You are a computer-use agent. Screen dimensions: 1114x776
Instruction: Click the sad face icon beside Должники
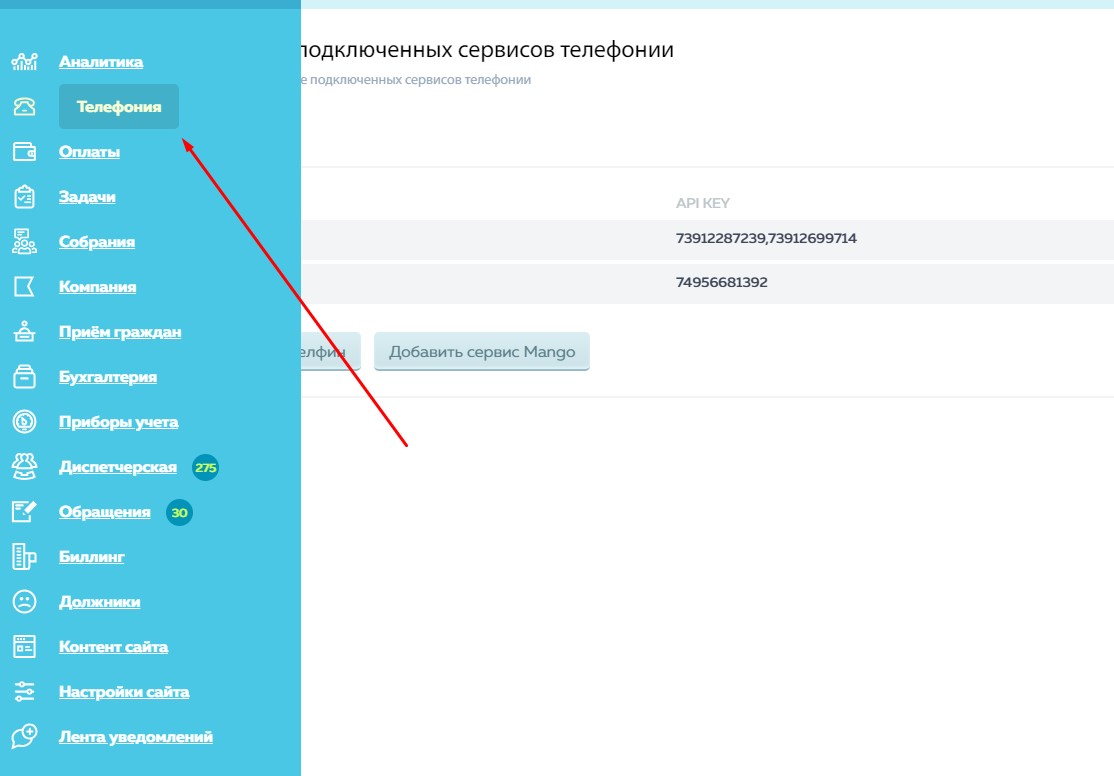(24, 602)
